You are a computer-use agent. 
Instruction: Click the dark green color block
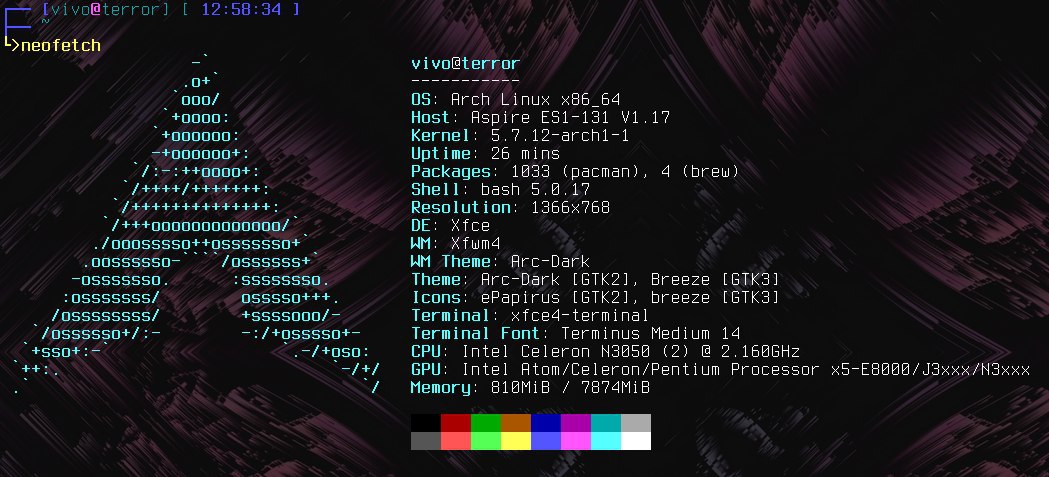[x=486, y=423]
